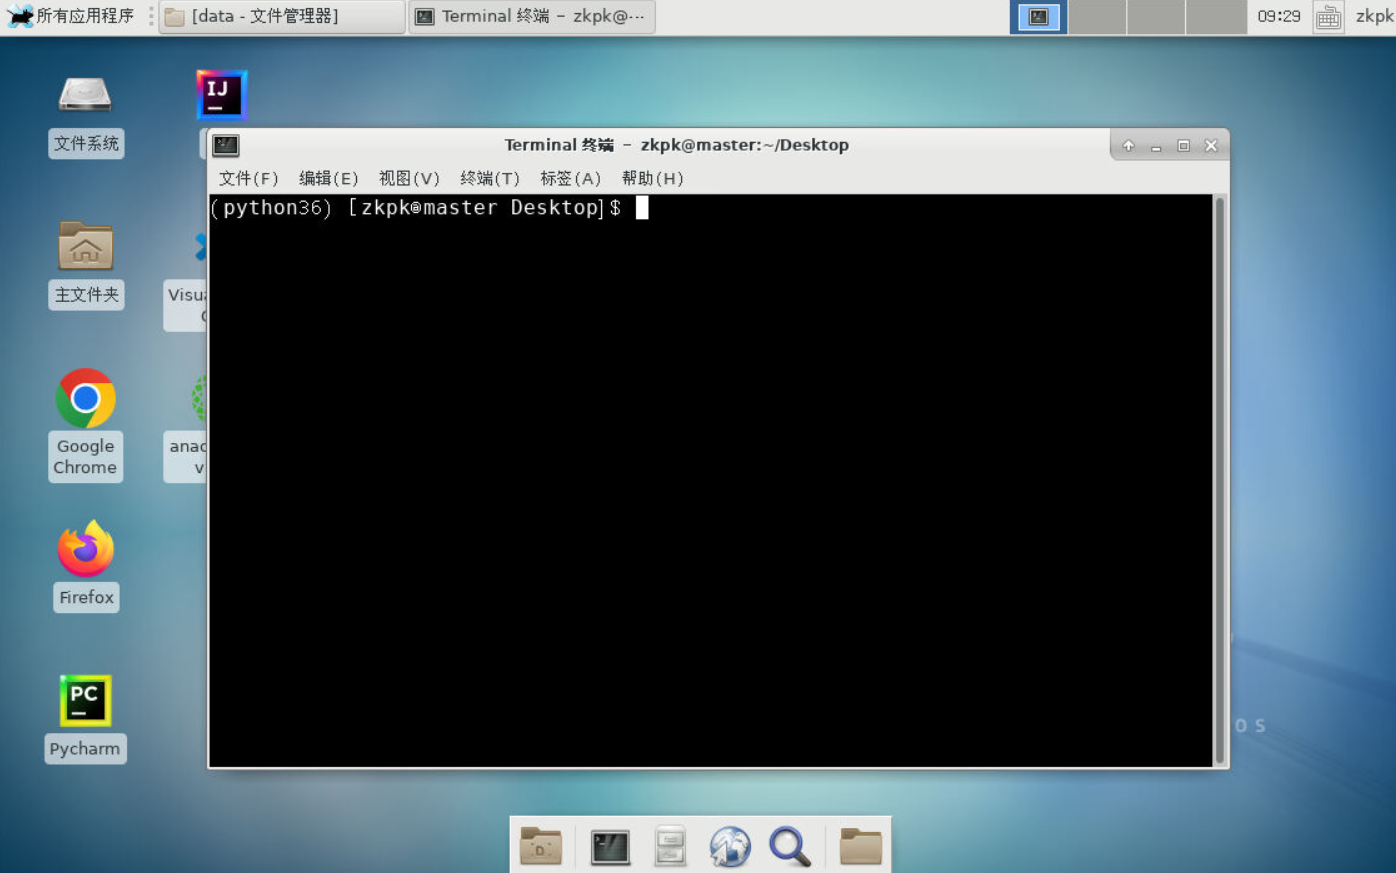Click the terminal shade (roll-up) arrow button
The width and height of the screenshot is (1396, 873).
[x=1128, y=146]
